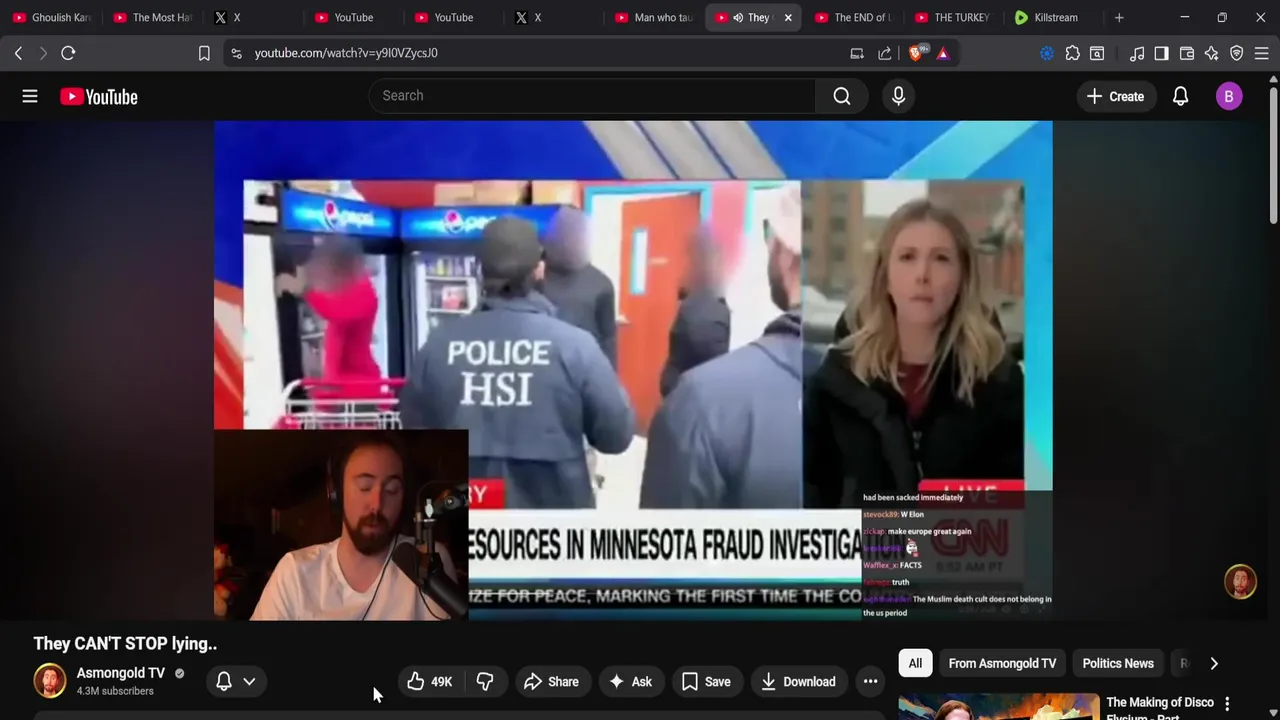The image size is (1280, 720).
Task: Open Brave main menu
Action: click(x=1262, y=53)
